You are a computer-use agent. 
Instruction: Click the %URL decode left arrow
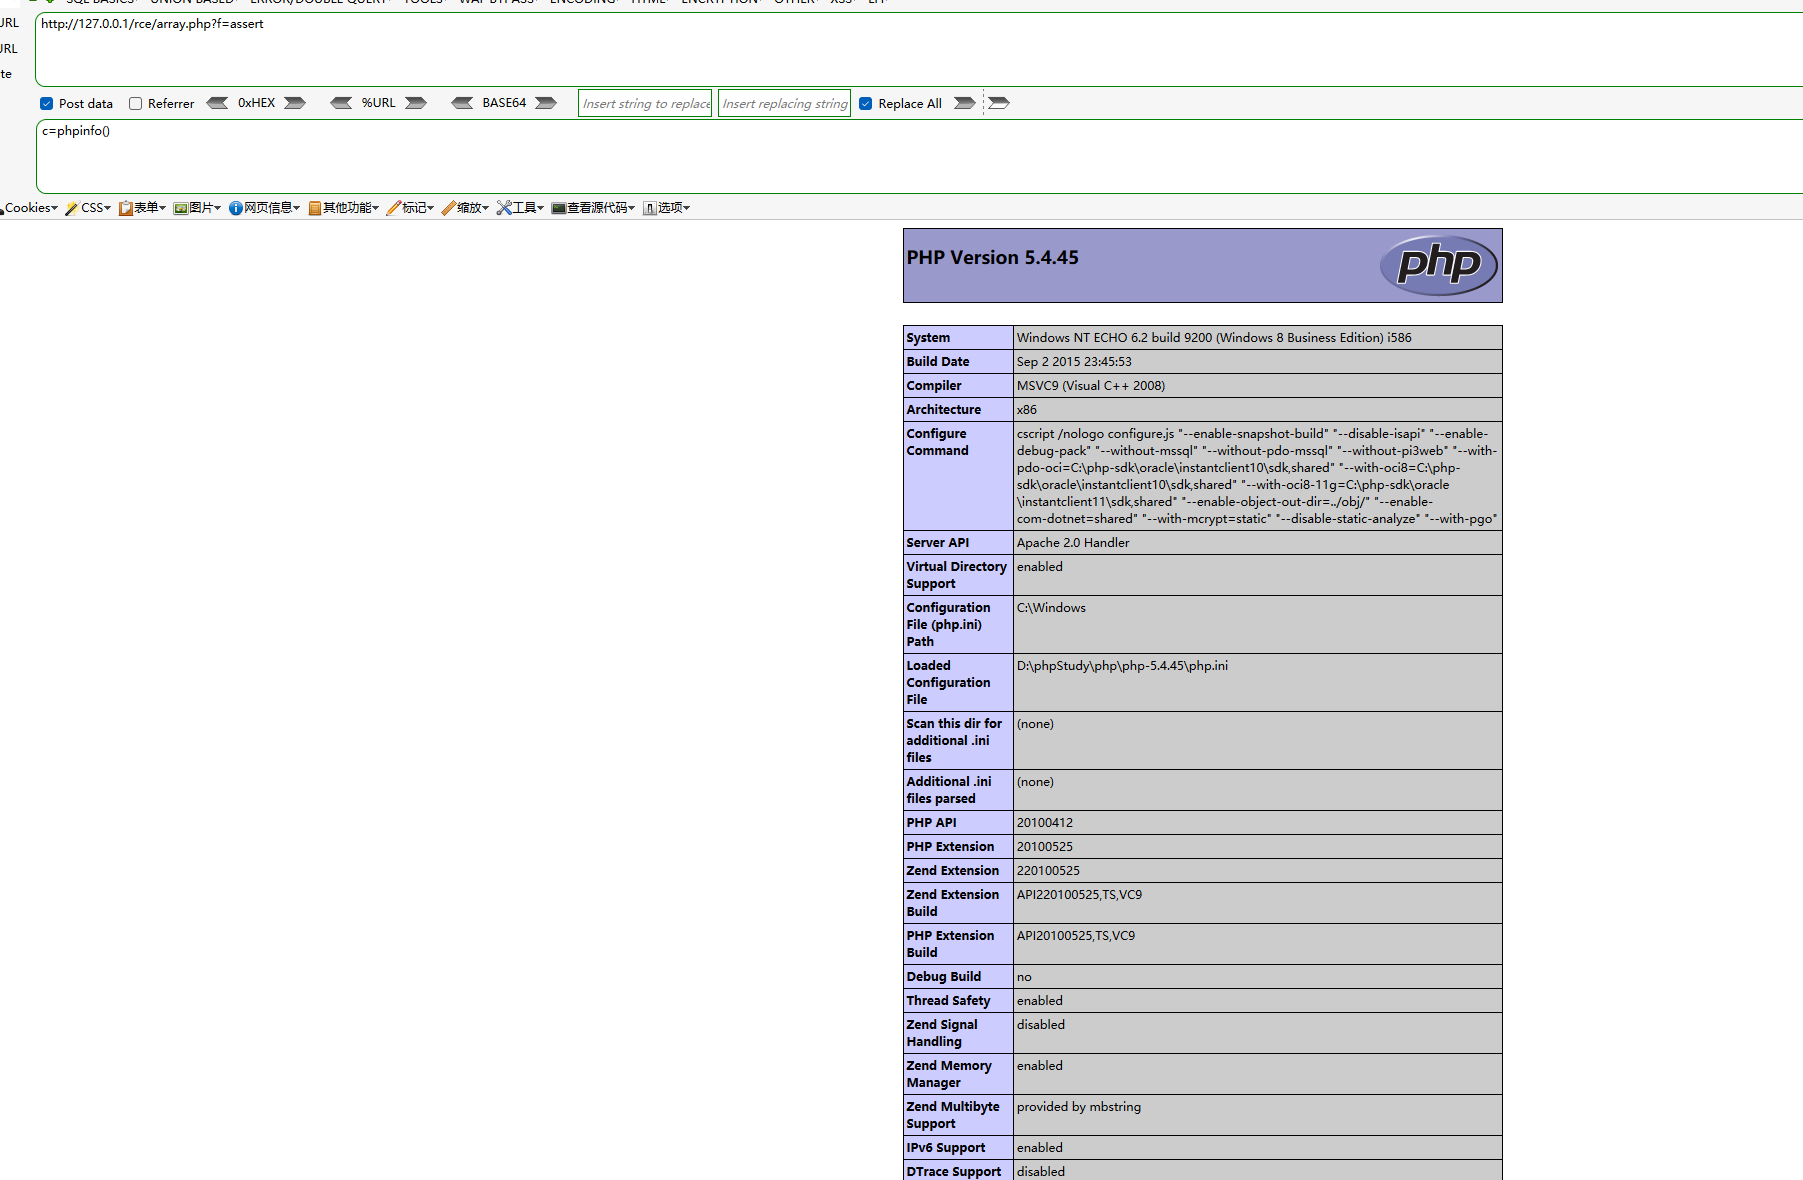(x=341, y=103)
